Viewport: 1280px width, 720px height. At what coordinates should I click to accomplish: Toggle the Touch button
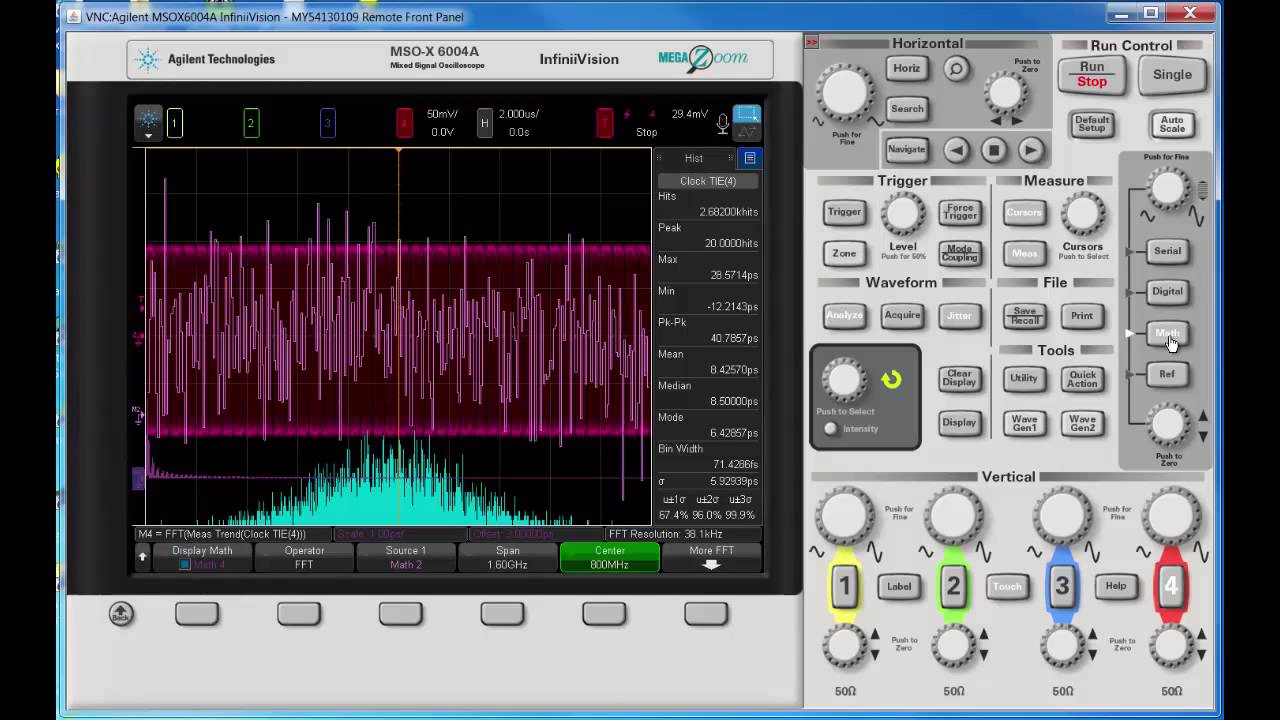pos(1007,586)
